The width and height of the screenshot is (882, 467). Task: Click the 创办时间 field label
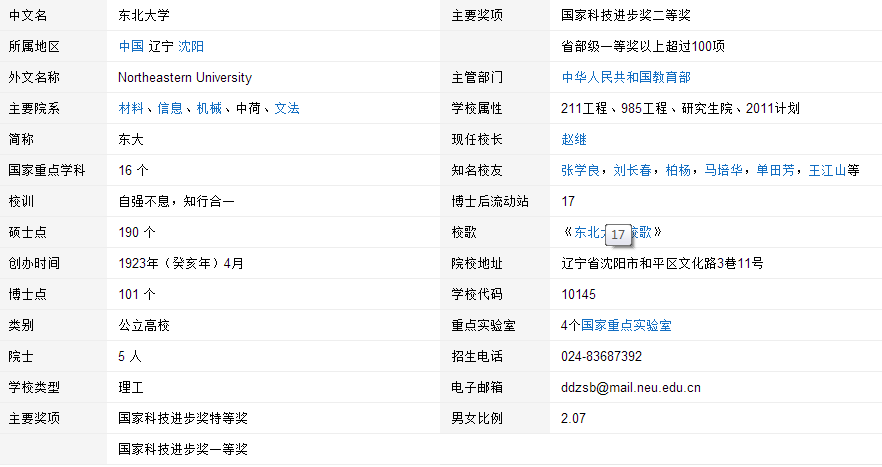(x=34, y=263)
